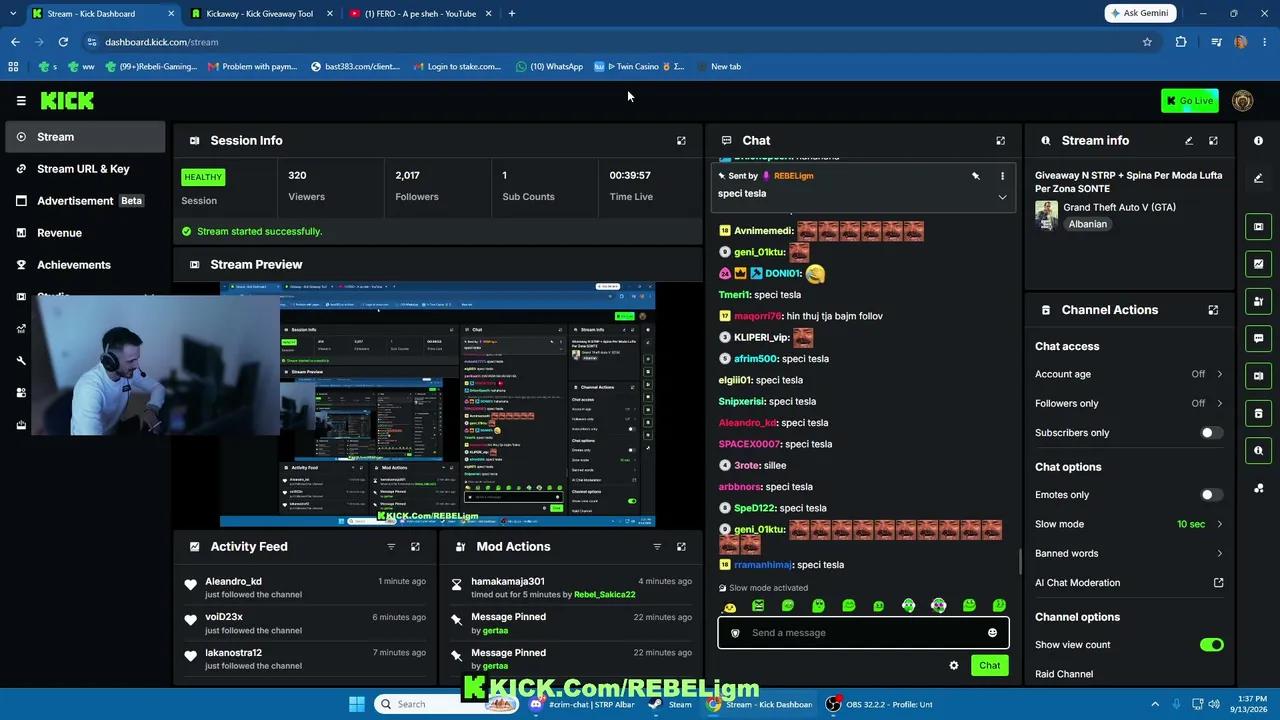Open the user profile avatar menu

pyautogui.click(x=1243, y=100)
